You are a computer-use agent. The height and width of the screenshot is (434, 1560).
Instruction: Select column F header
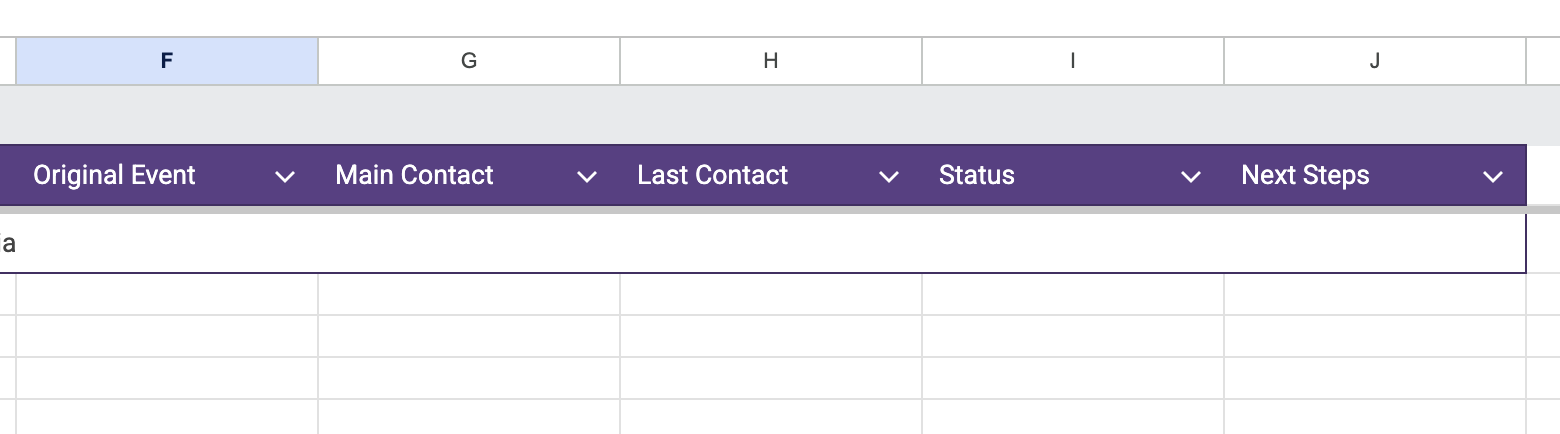167,61
